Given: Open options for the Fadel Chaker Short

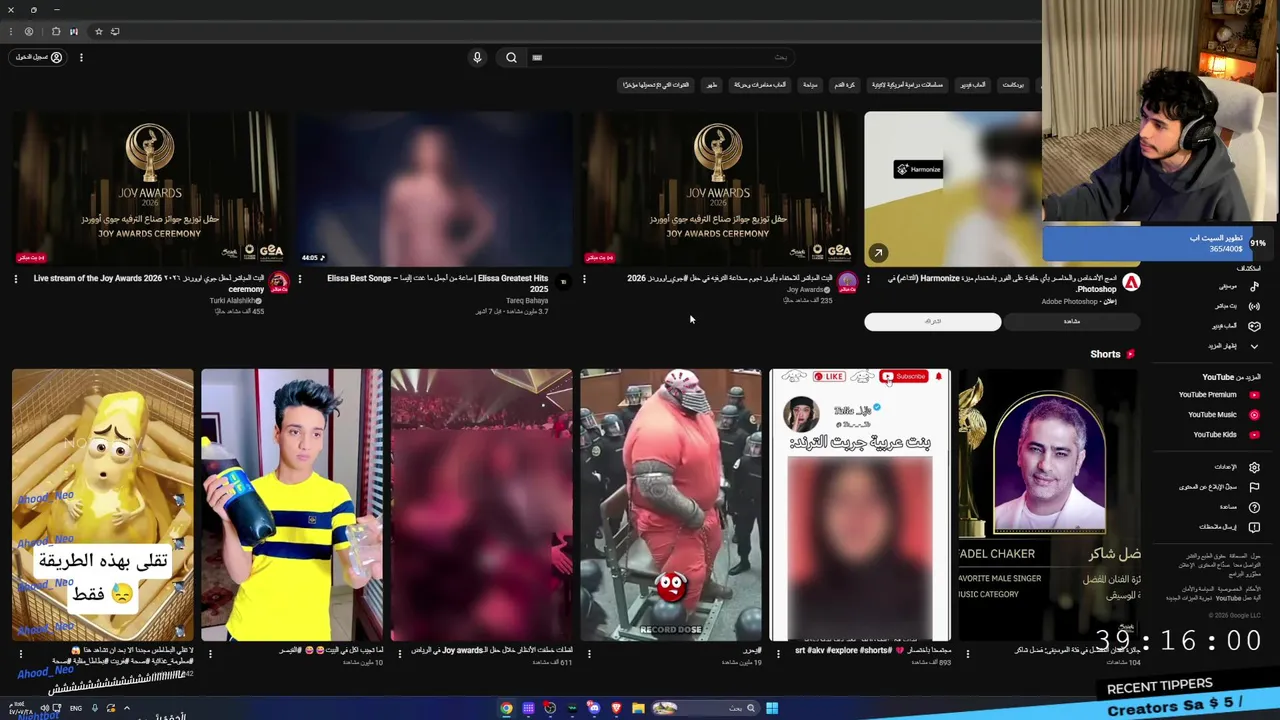Looking at the screenshot, I should click(x=967, y=654).
